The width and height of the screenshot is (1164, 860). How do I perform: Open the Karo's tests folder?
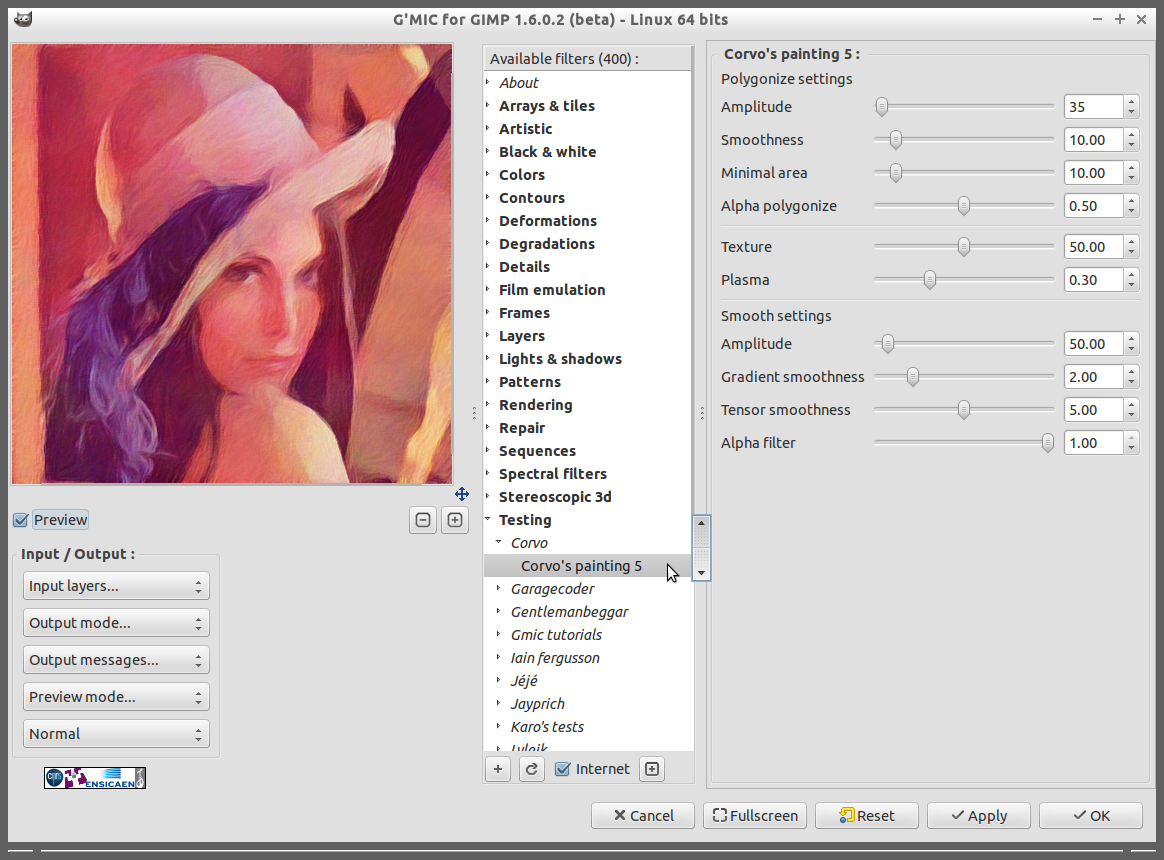pos(547,727)
